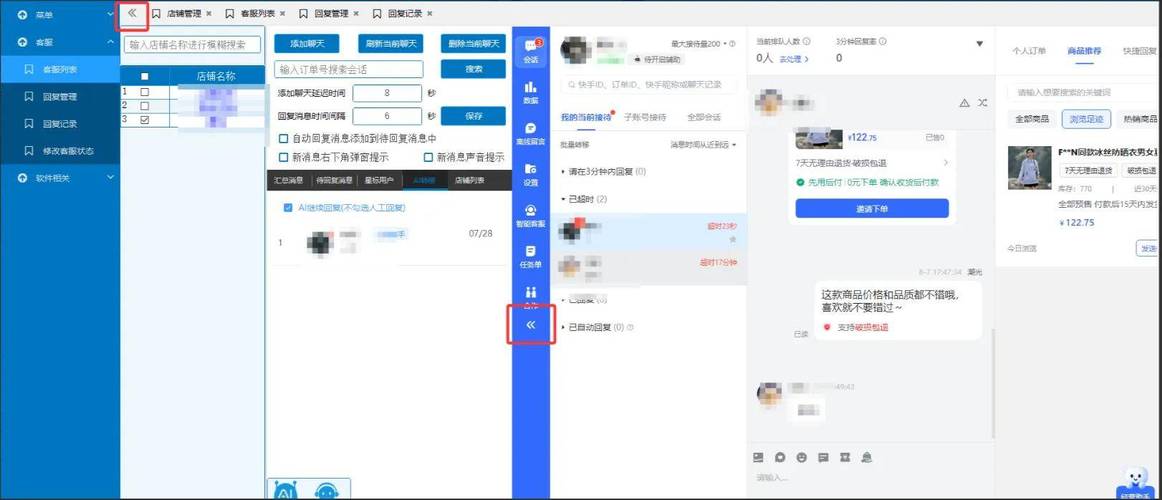This screenshot has width=1162, height=500.
Task: Expand the 请在3分钟内回复 group
Action: click(563, 172)
